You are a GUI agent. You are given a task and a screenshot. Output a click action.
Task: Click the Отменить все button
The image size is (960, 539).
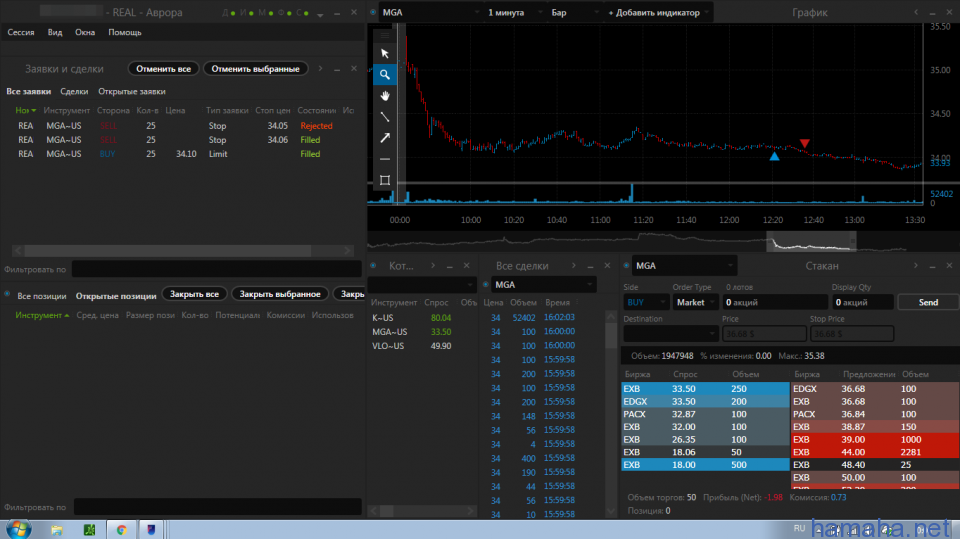(163, 69)
